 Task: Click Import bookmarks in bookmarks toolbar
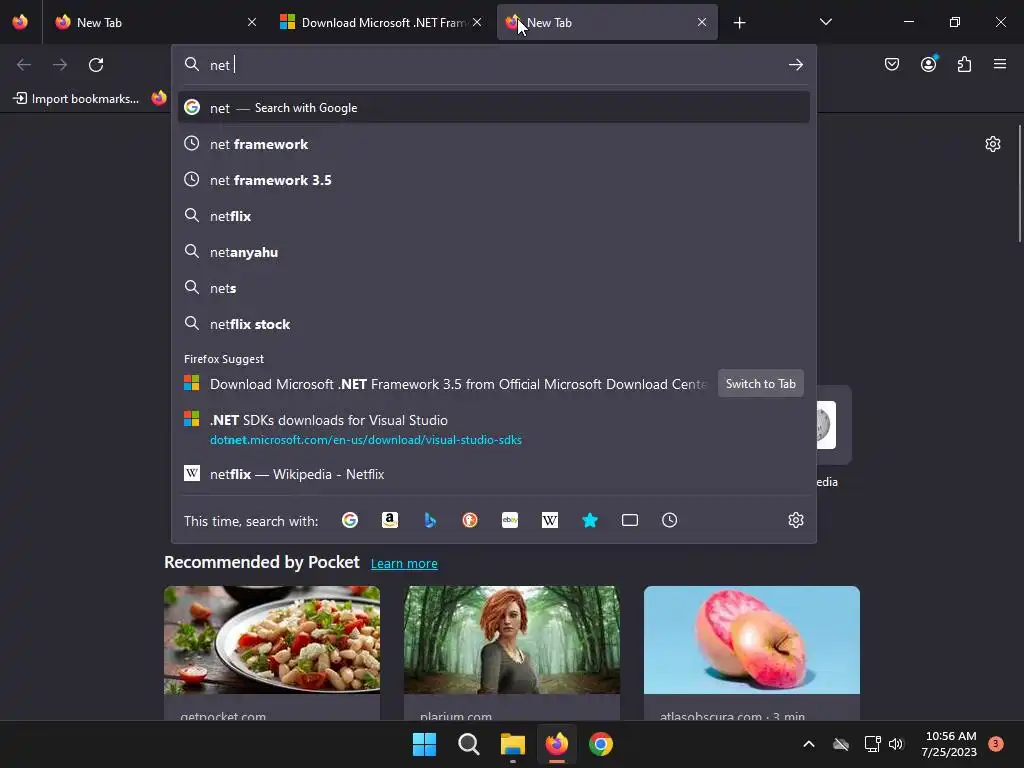(x=76, y=99)
